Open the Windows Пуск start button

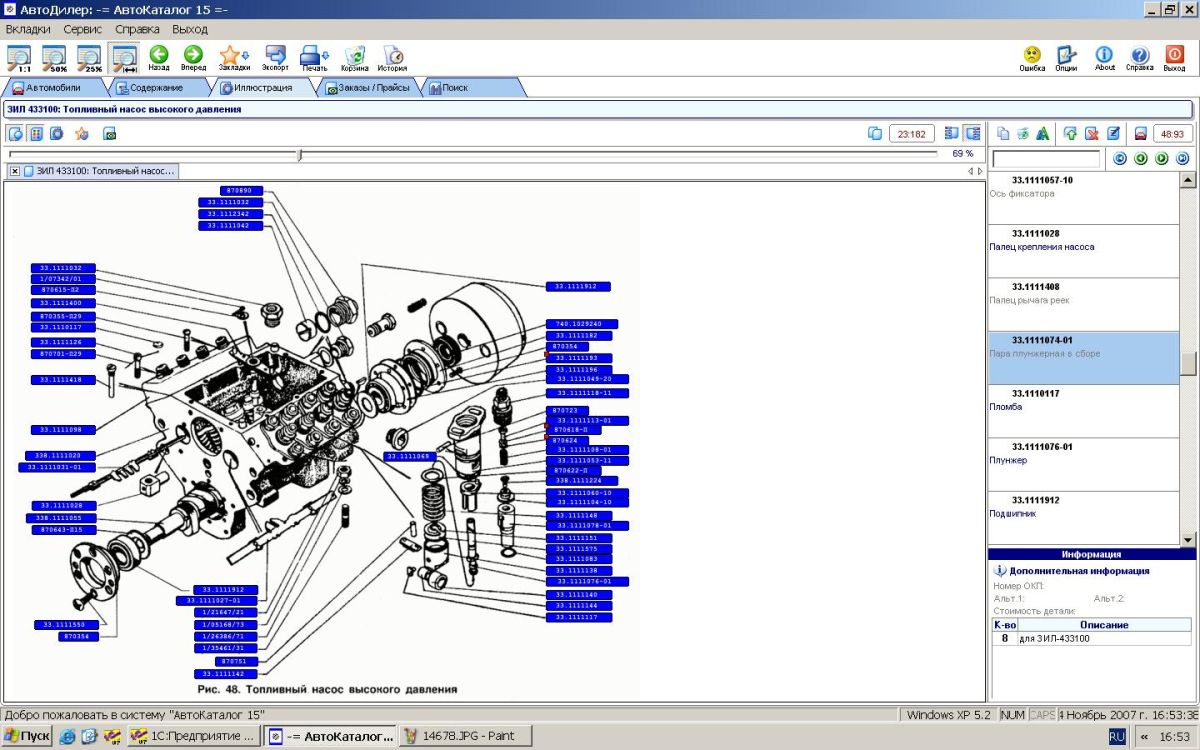click(27, 736)
